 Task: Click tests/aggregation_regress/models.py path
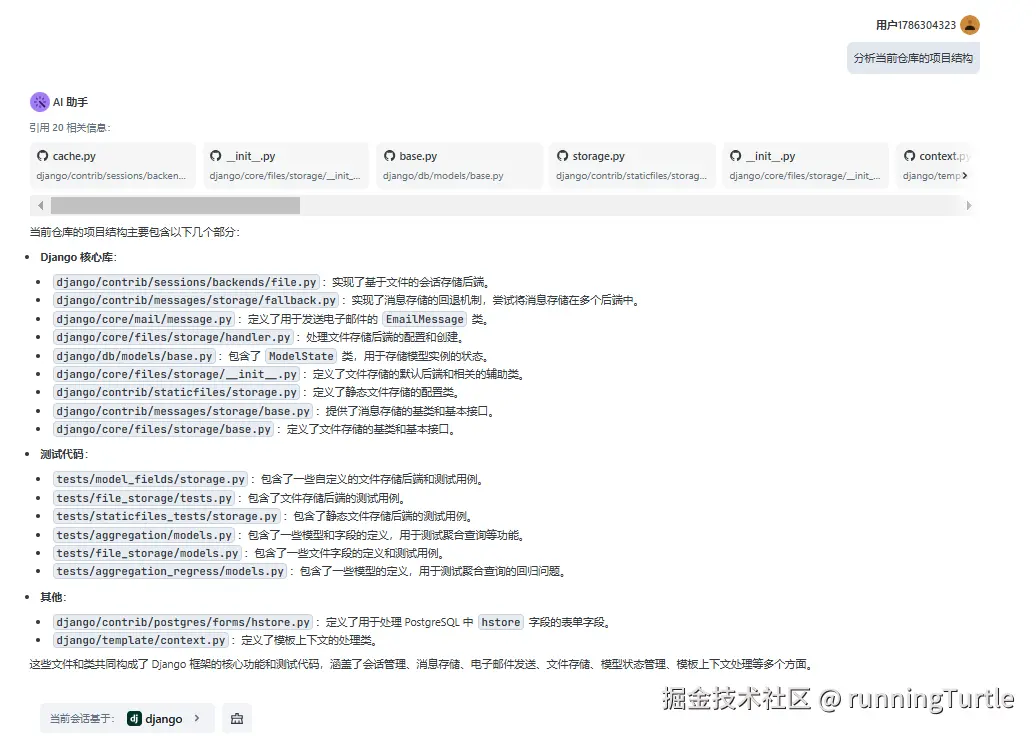click(x=170, y=571)
